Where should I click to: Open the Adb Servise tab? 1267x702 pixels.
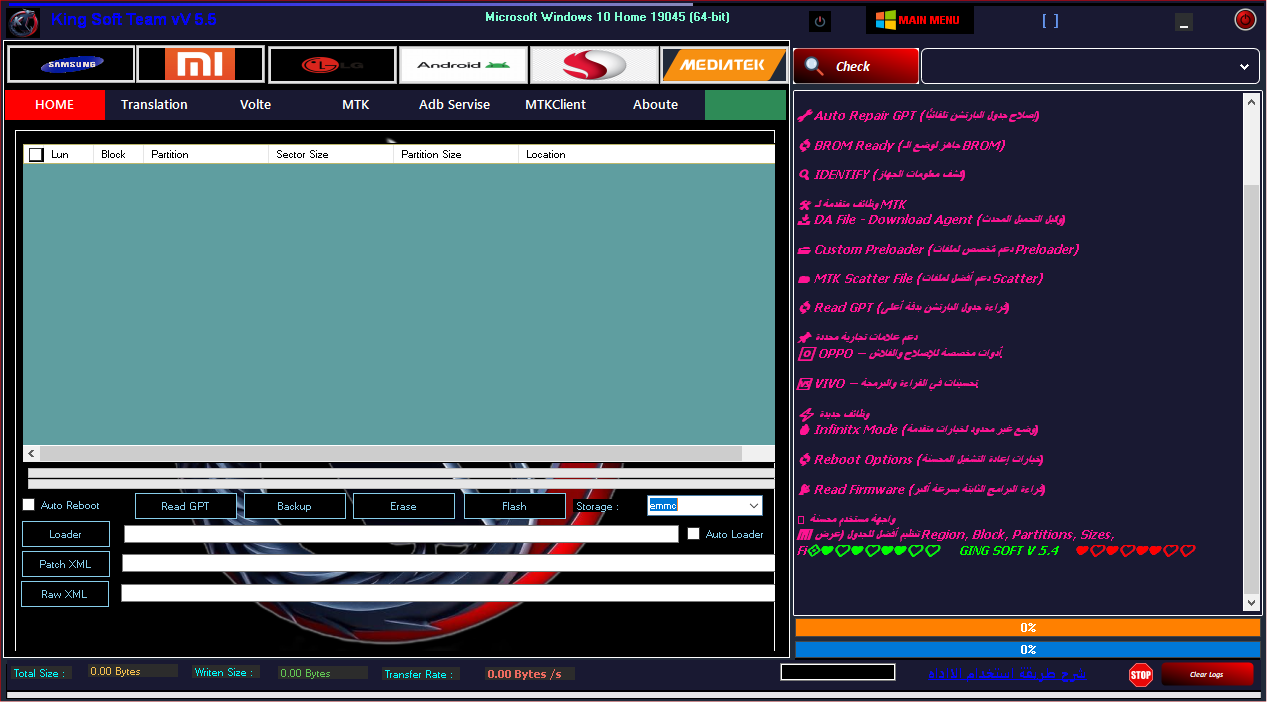click(x=454, y=104)
